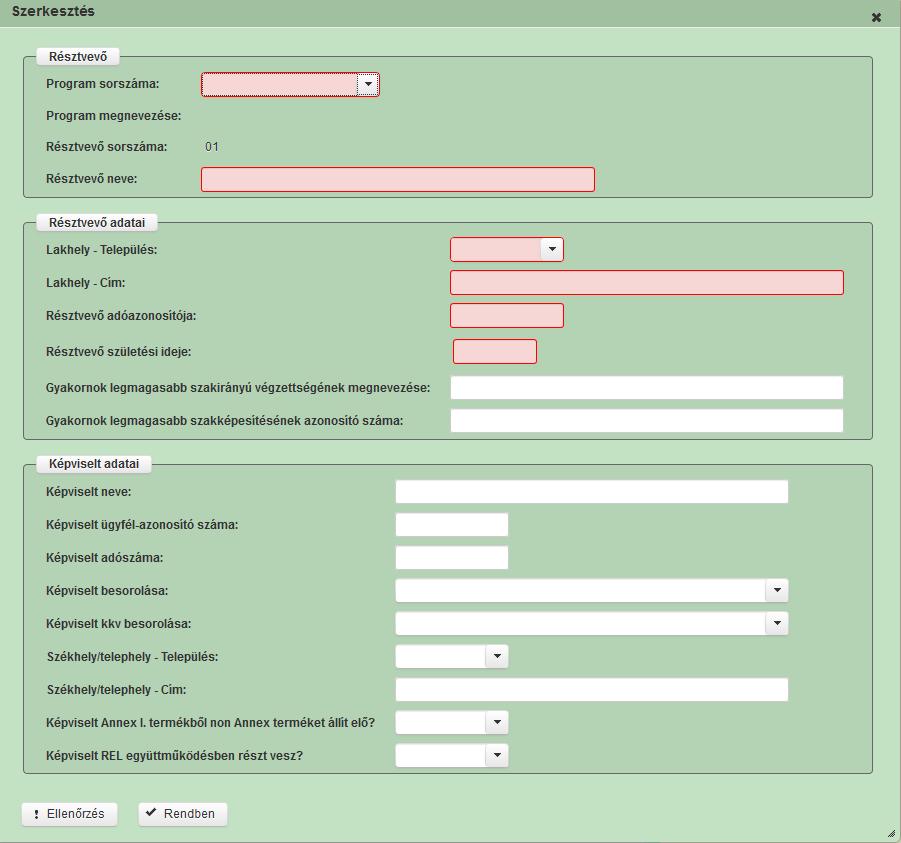Screen dimensions: 901x843
Task: Focus Gyakornok szakképesítésének azonosító száma field
Action: tap(646, 421)
